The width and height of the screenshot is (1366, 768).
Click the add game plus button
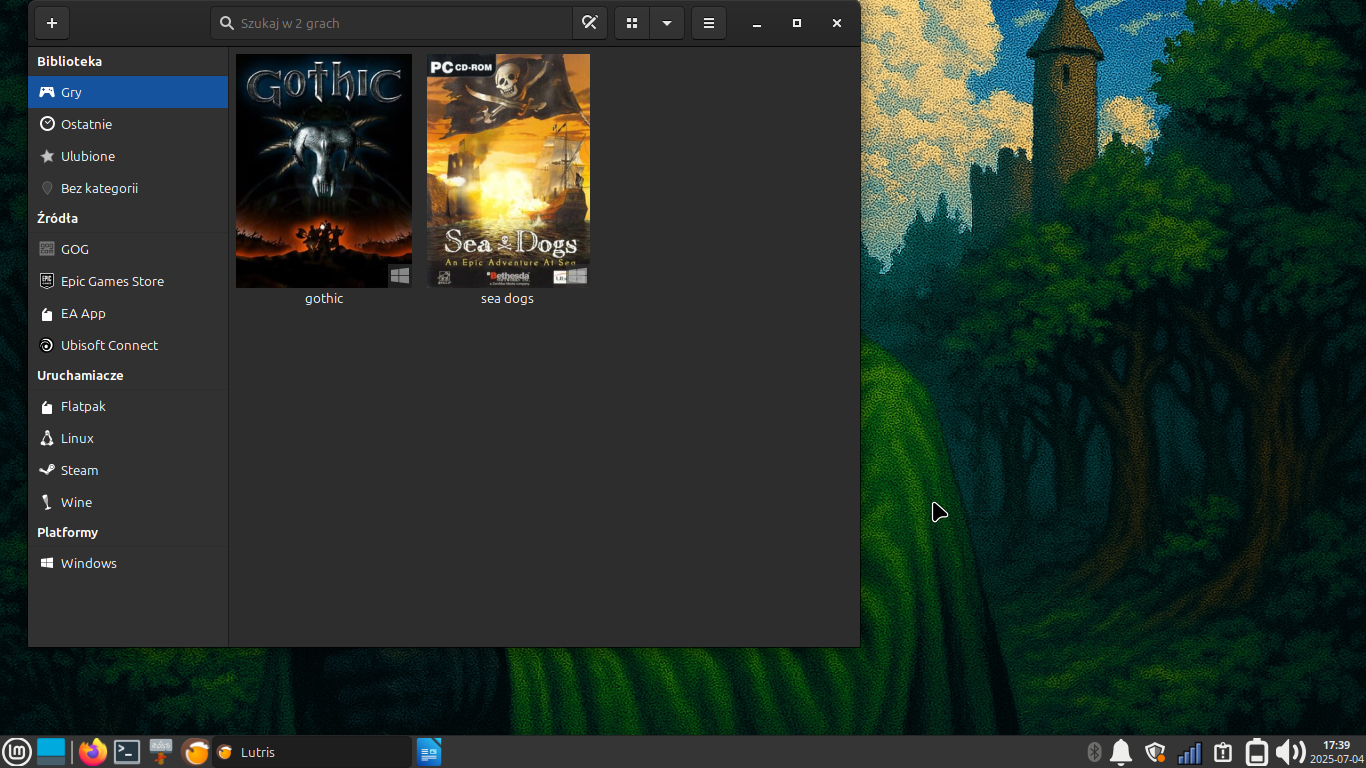point(52,23)
